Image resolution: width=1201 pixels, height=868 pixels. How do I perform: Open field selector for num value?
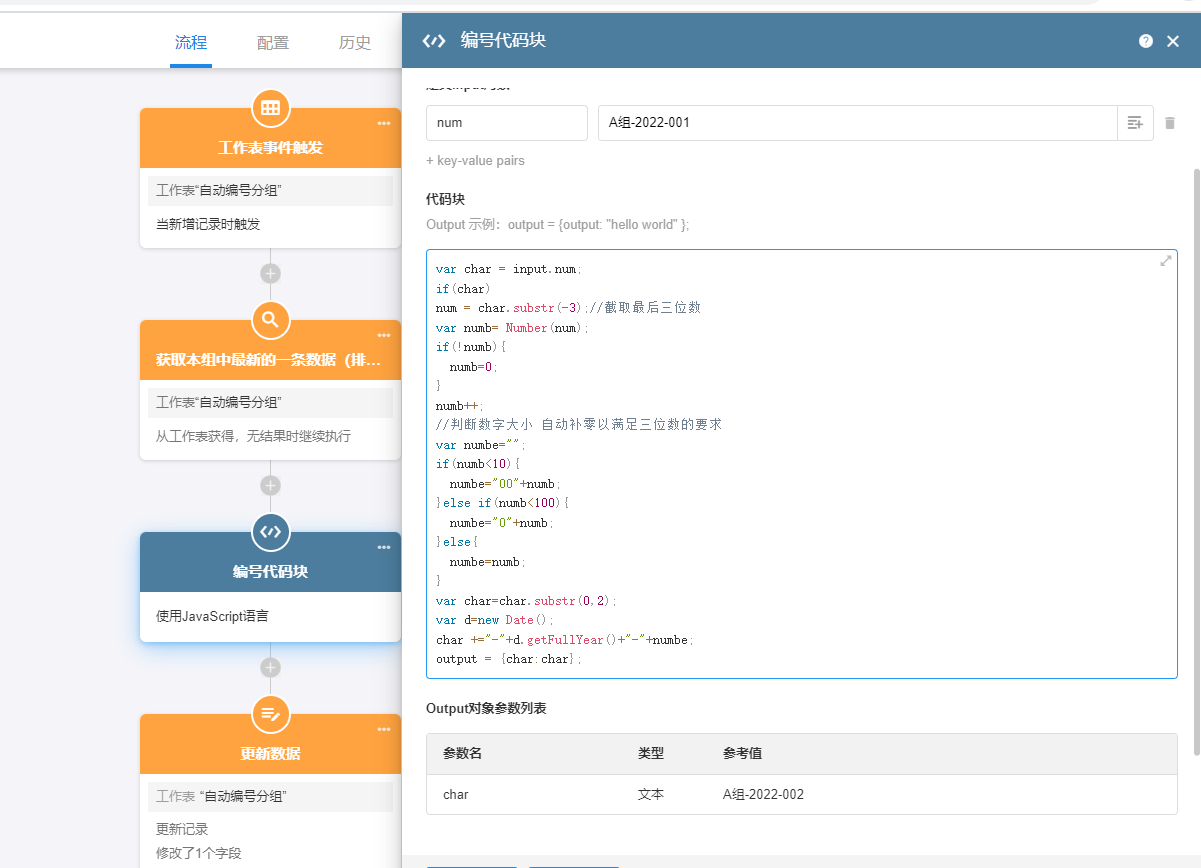click(1135, 123)
